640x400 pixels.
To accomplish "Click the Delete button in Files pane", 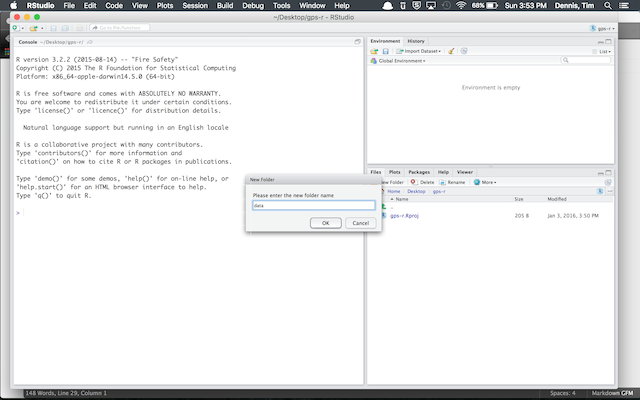I will (x=422, y=182).
